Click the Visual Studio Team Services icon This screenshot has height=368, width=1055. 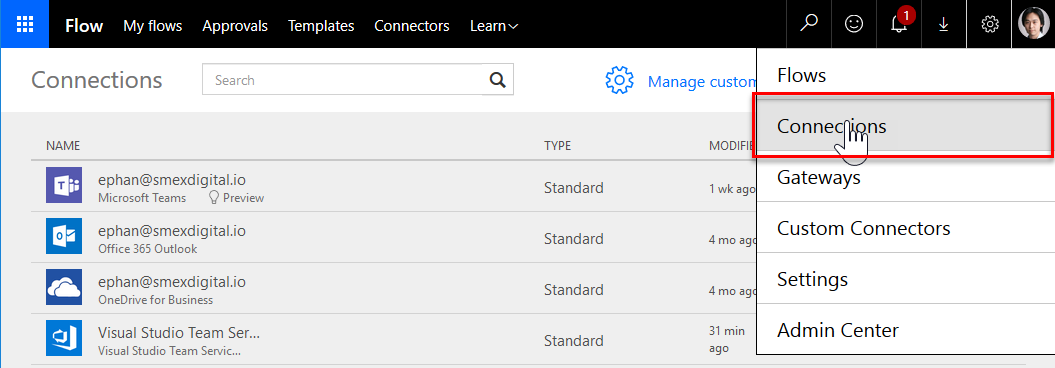64,338
